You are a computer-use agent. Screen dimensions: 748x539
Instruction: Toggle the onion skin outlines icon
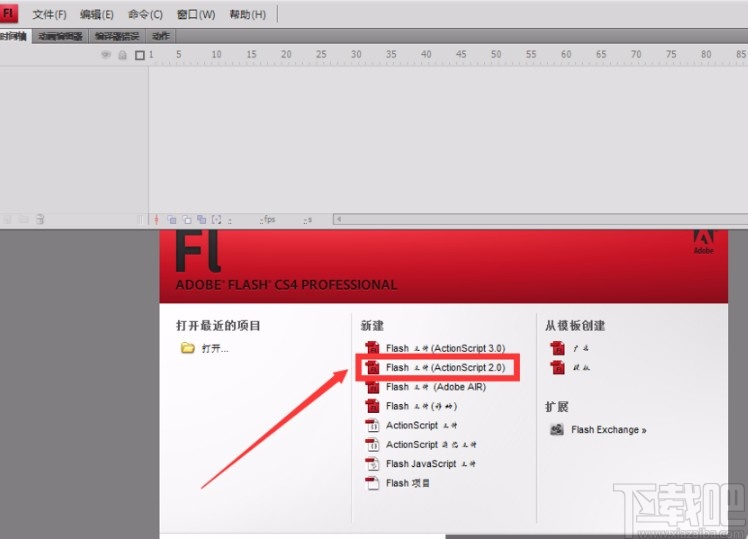187,219
